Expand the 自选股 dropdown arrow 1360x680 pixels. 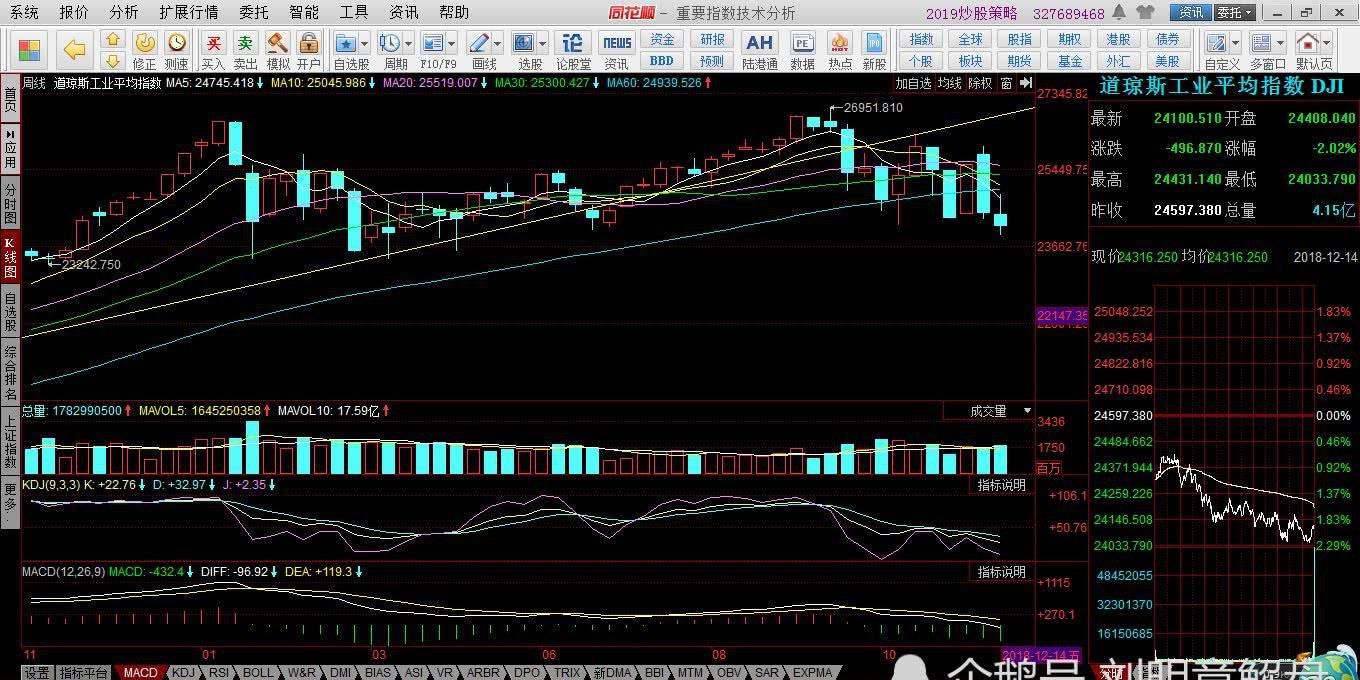point(365,44)
